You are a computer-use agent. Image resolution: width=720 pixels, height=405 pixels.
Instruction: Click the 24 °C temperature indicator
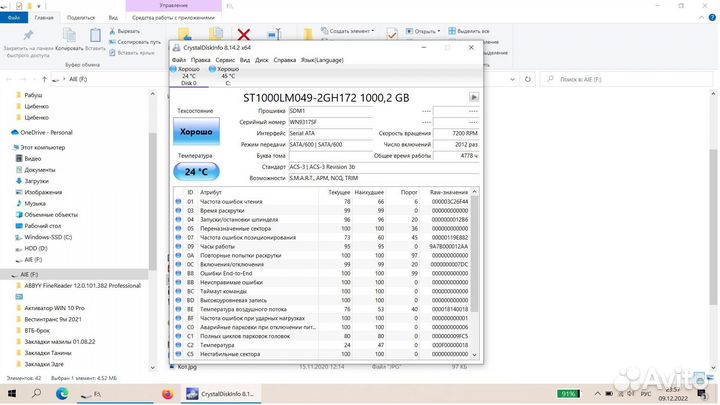[x=196, y=172]
